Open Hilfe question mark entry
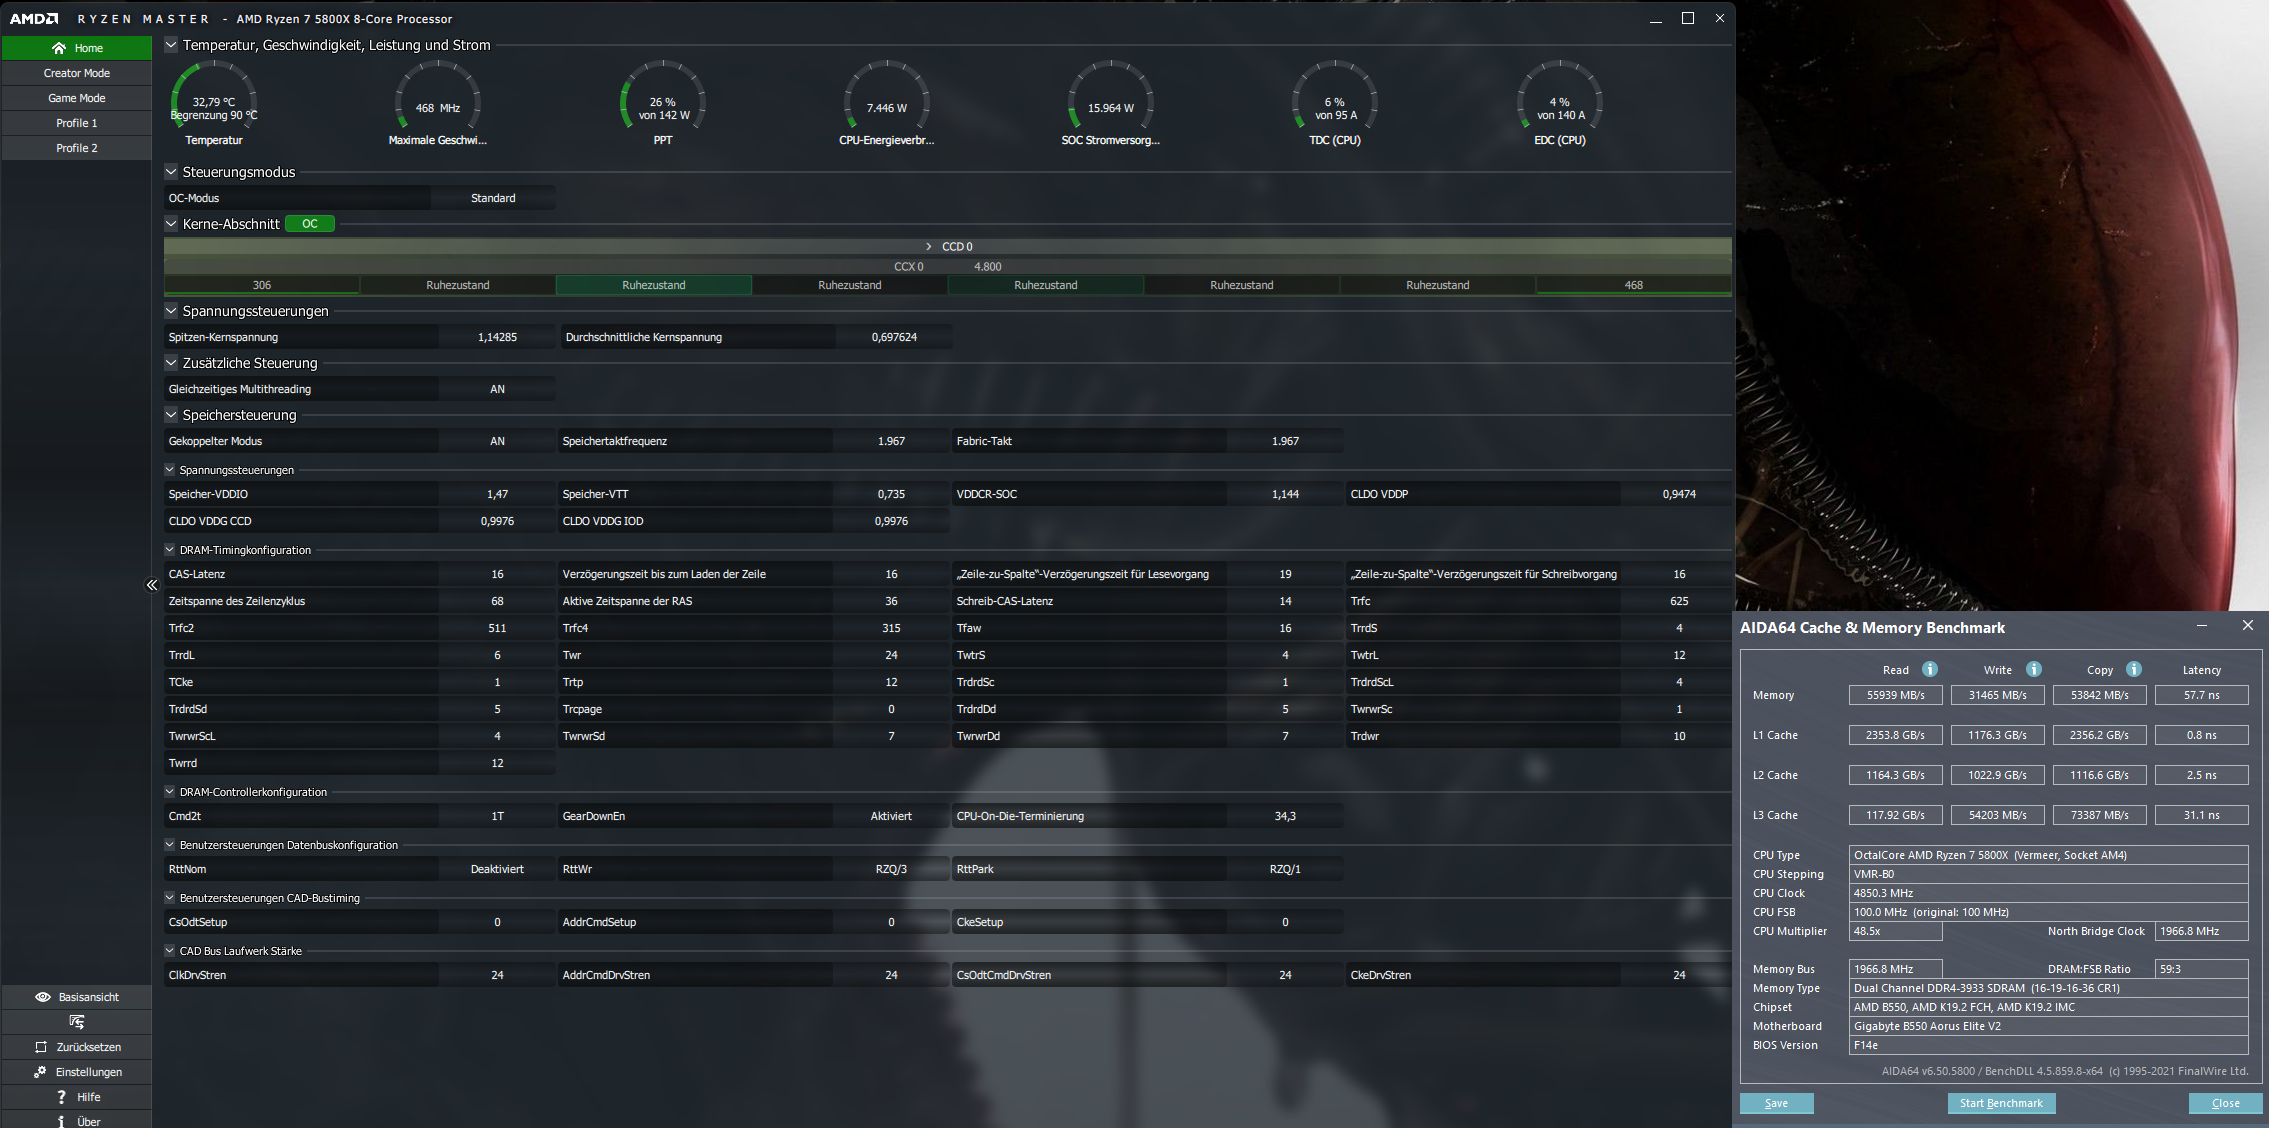This screenshot has width=2269, height=1128. point(76,1097)
